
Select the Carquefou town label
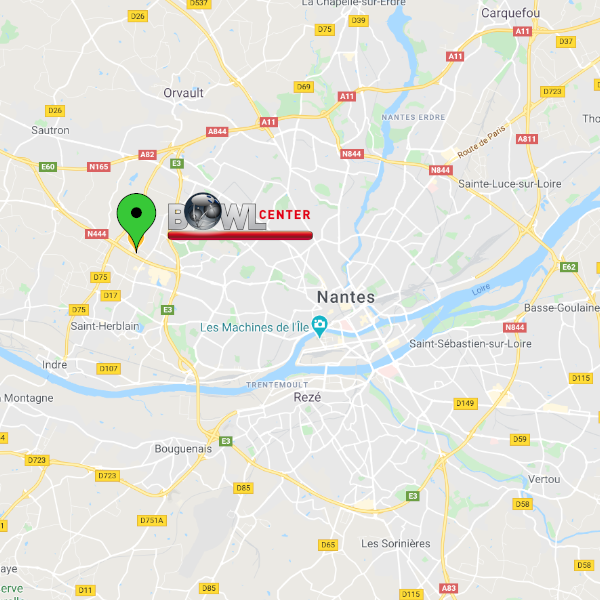click(510, 13)
